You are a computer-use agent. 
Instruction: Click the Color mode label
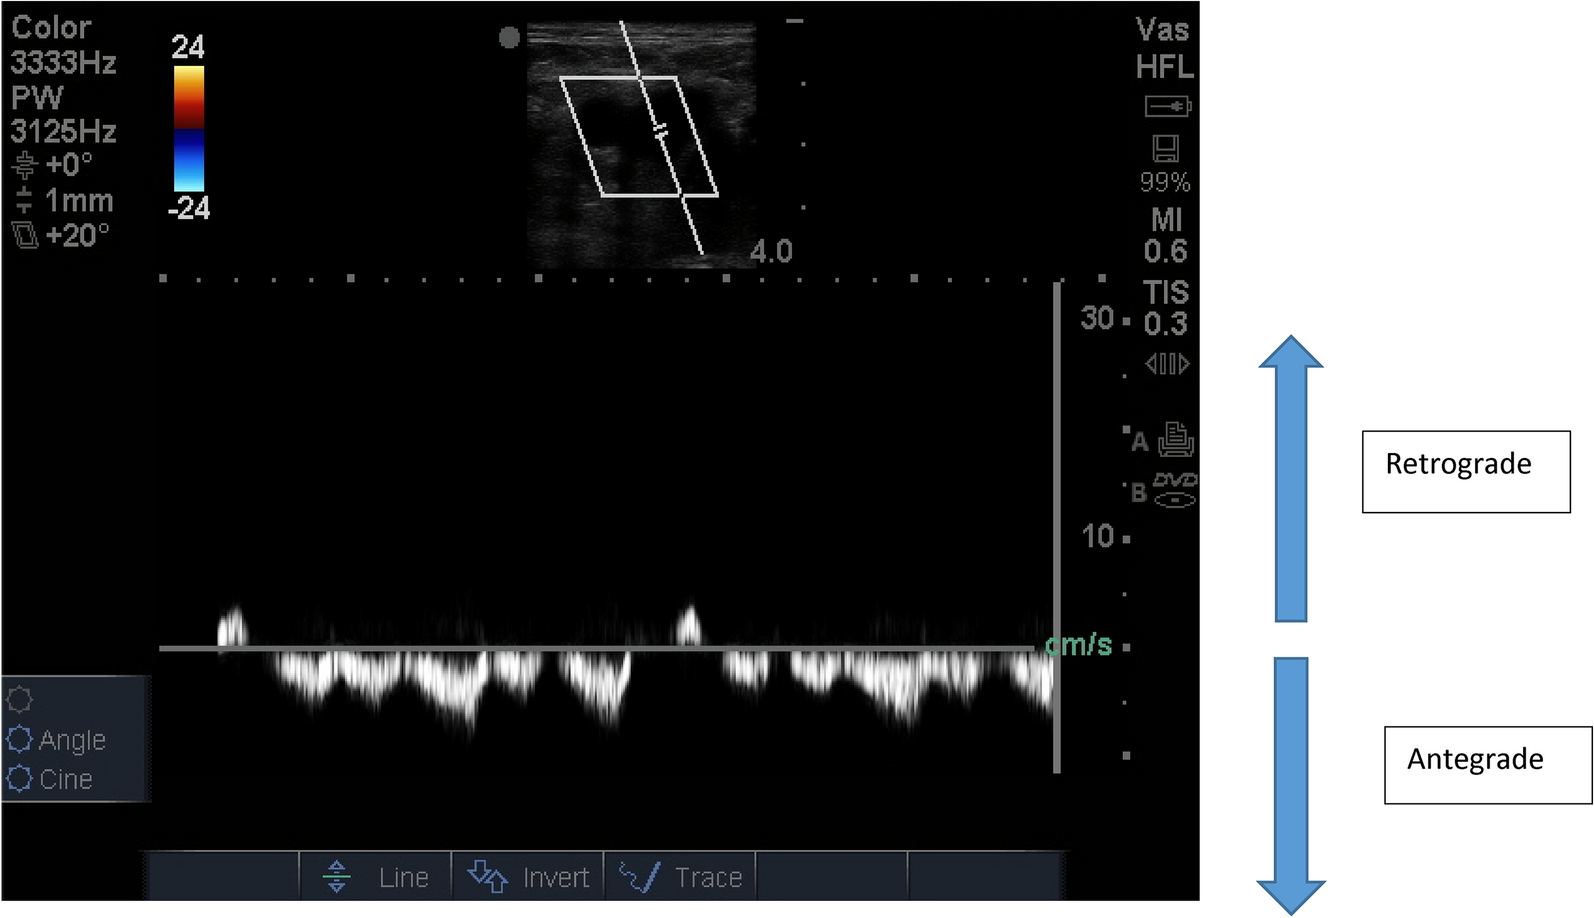pyautogui.click(x=51, y=28)
